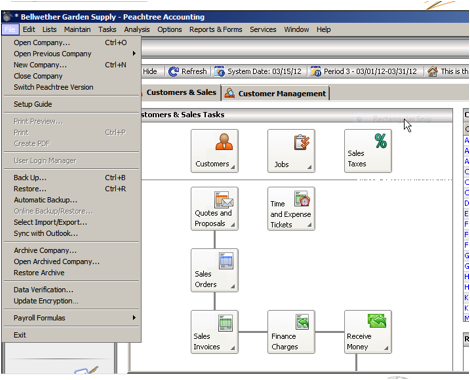Open the Sales Orders icon
Screen dimensions: 470x380
214,270
